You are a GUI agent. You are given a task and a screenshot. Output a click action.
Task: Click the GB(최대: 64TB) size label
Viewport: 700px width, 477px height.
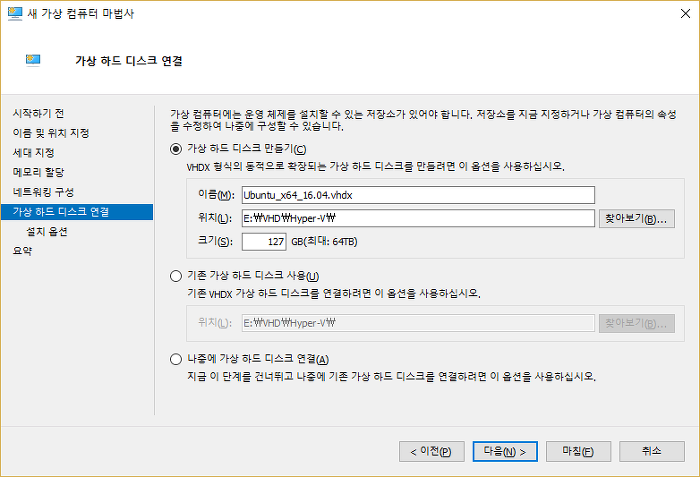tap(324, 242)
